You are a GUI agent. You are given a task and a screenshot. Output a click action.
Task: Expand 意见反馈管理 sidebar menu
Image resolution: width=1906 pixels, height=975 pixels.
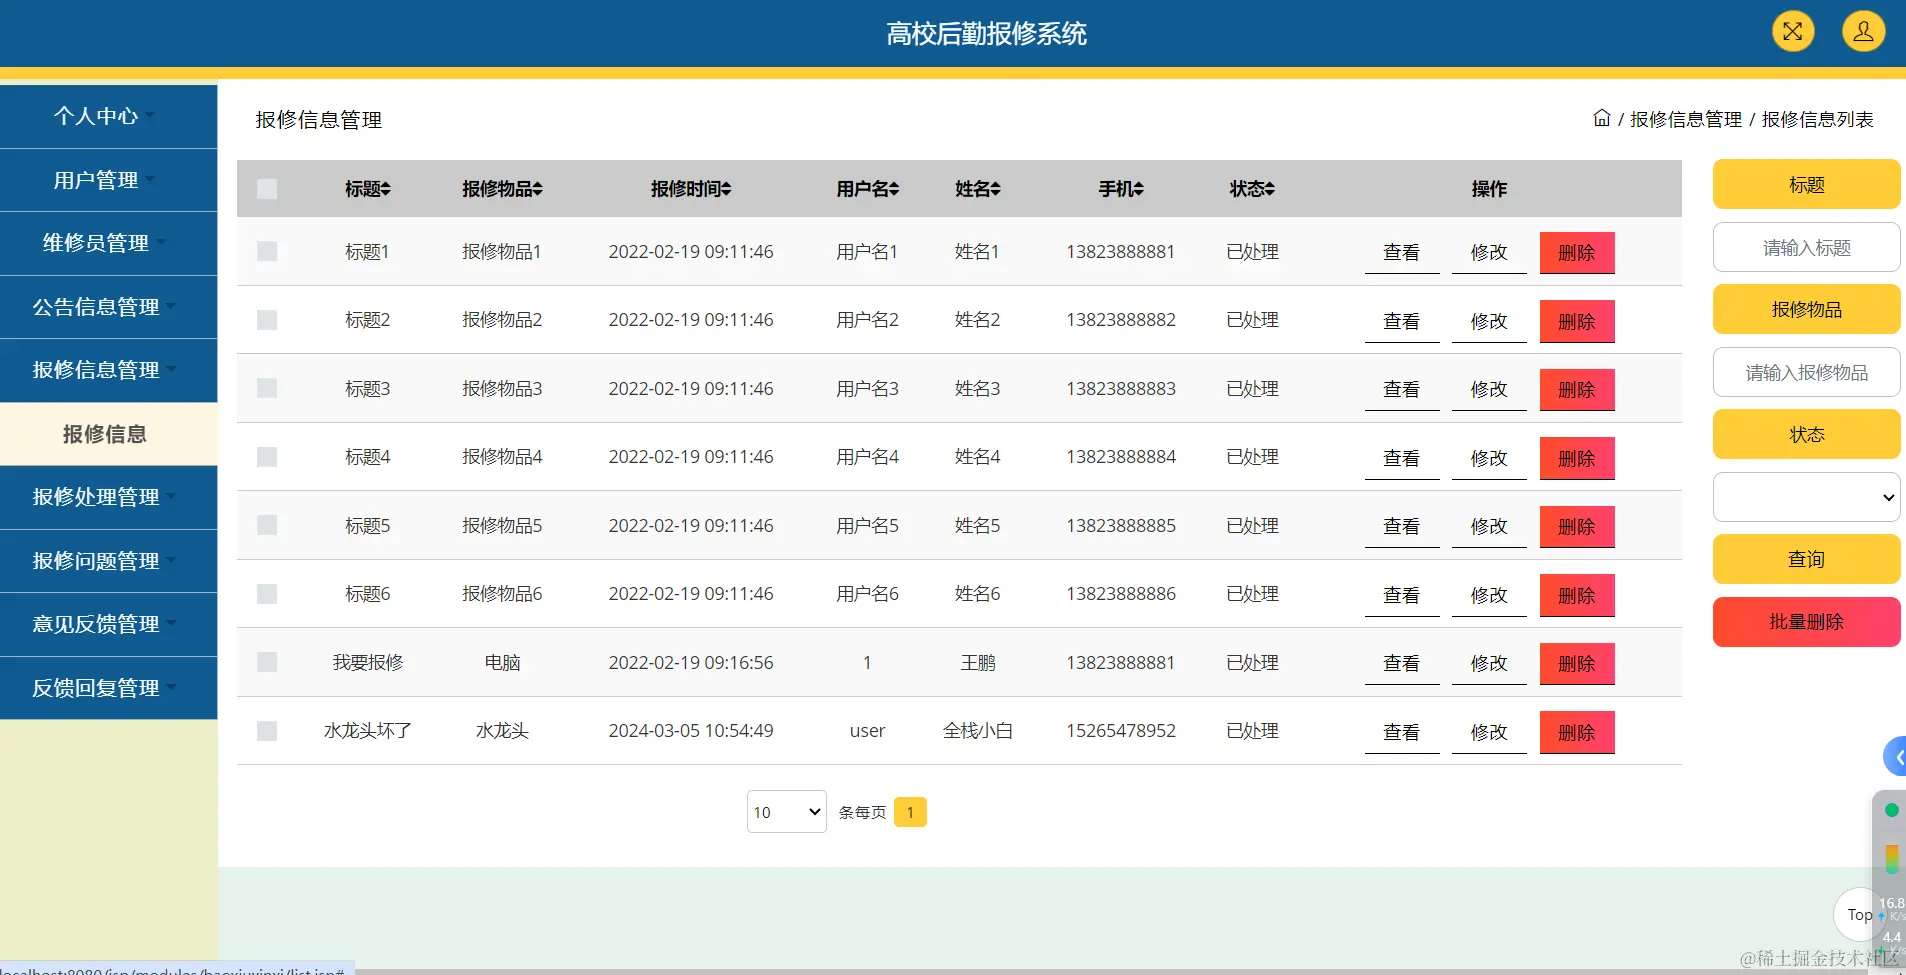pos(108,624)
